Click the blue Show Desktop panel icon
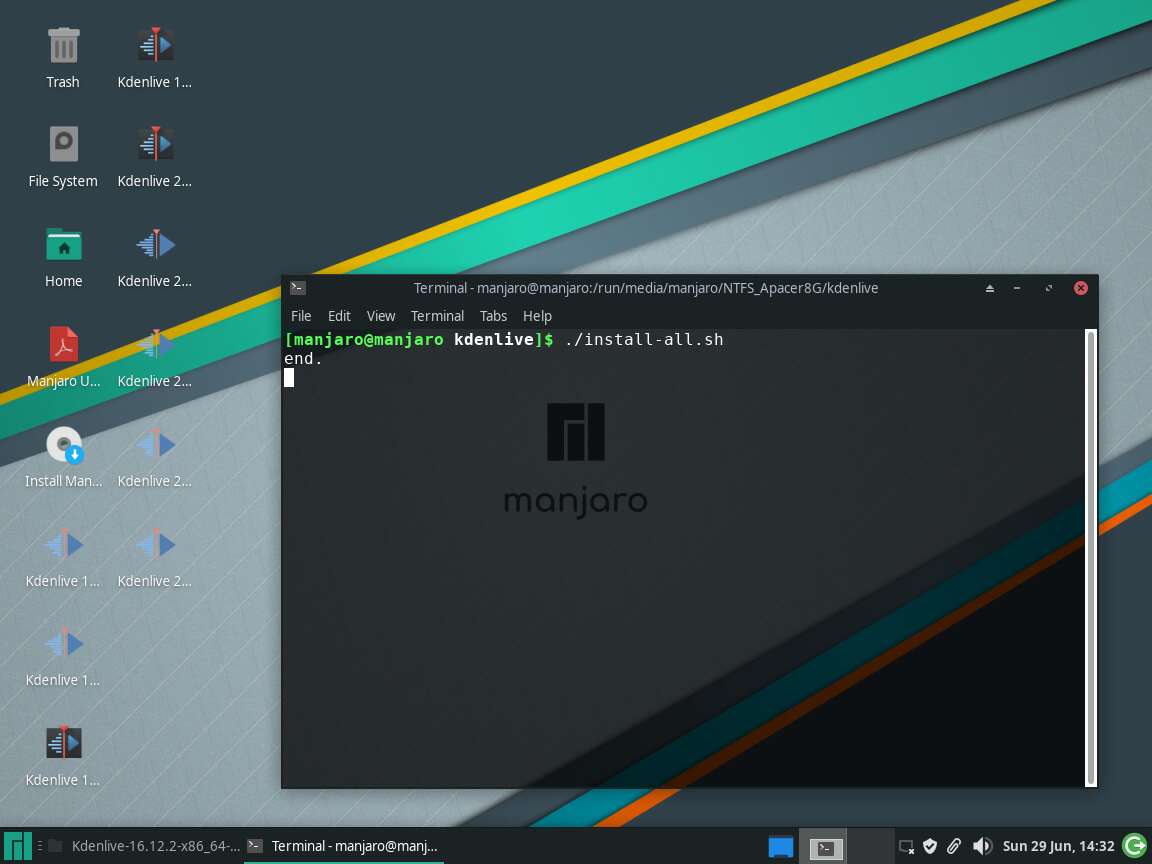 click(780, 846)
